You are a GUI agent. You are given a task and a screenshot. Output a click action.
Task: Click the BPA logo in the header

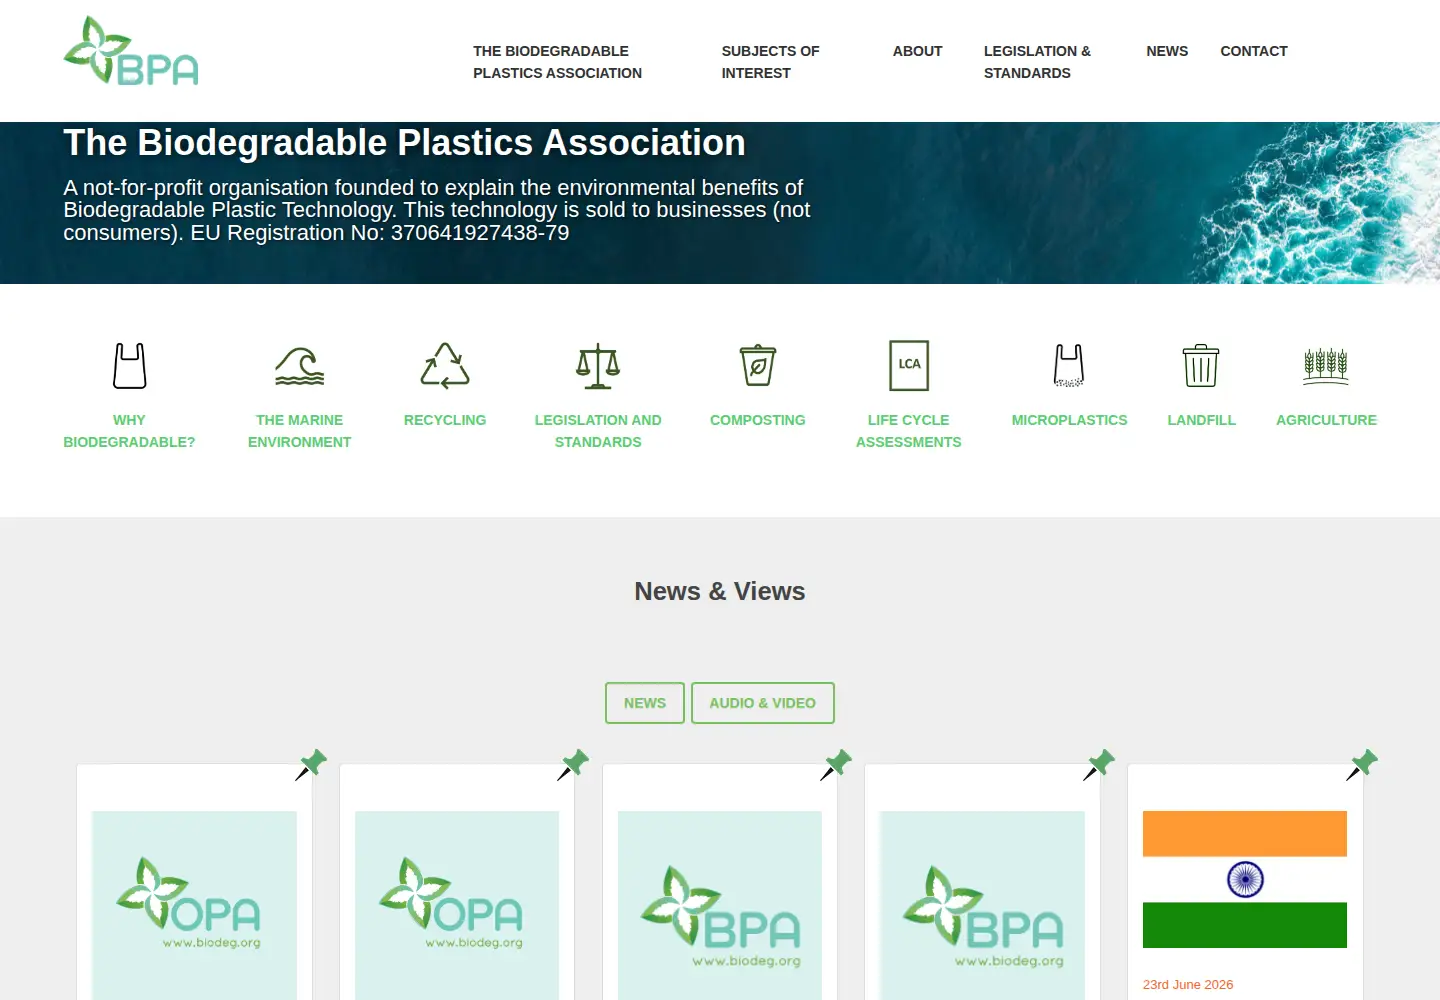pos(131,51)
